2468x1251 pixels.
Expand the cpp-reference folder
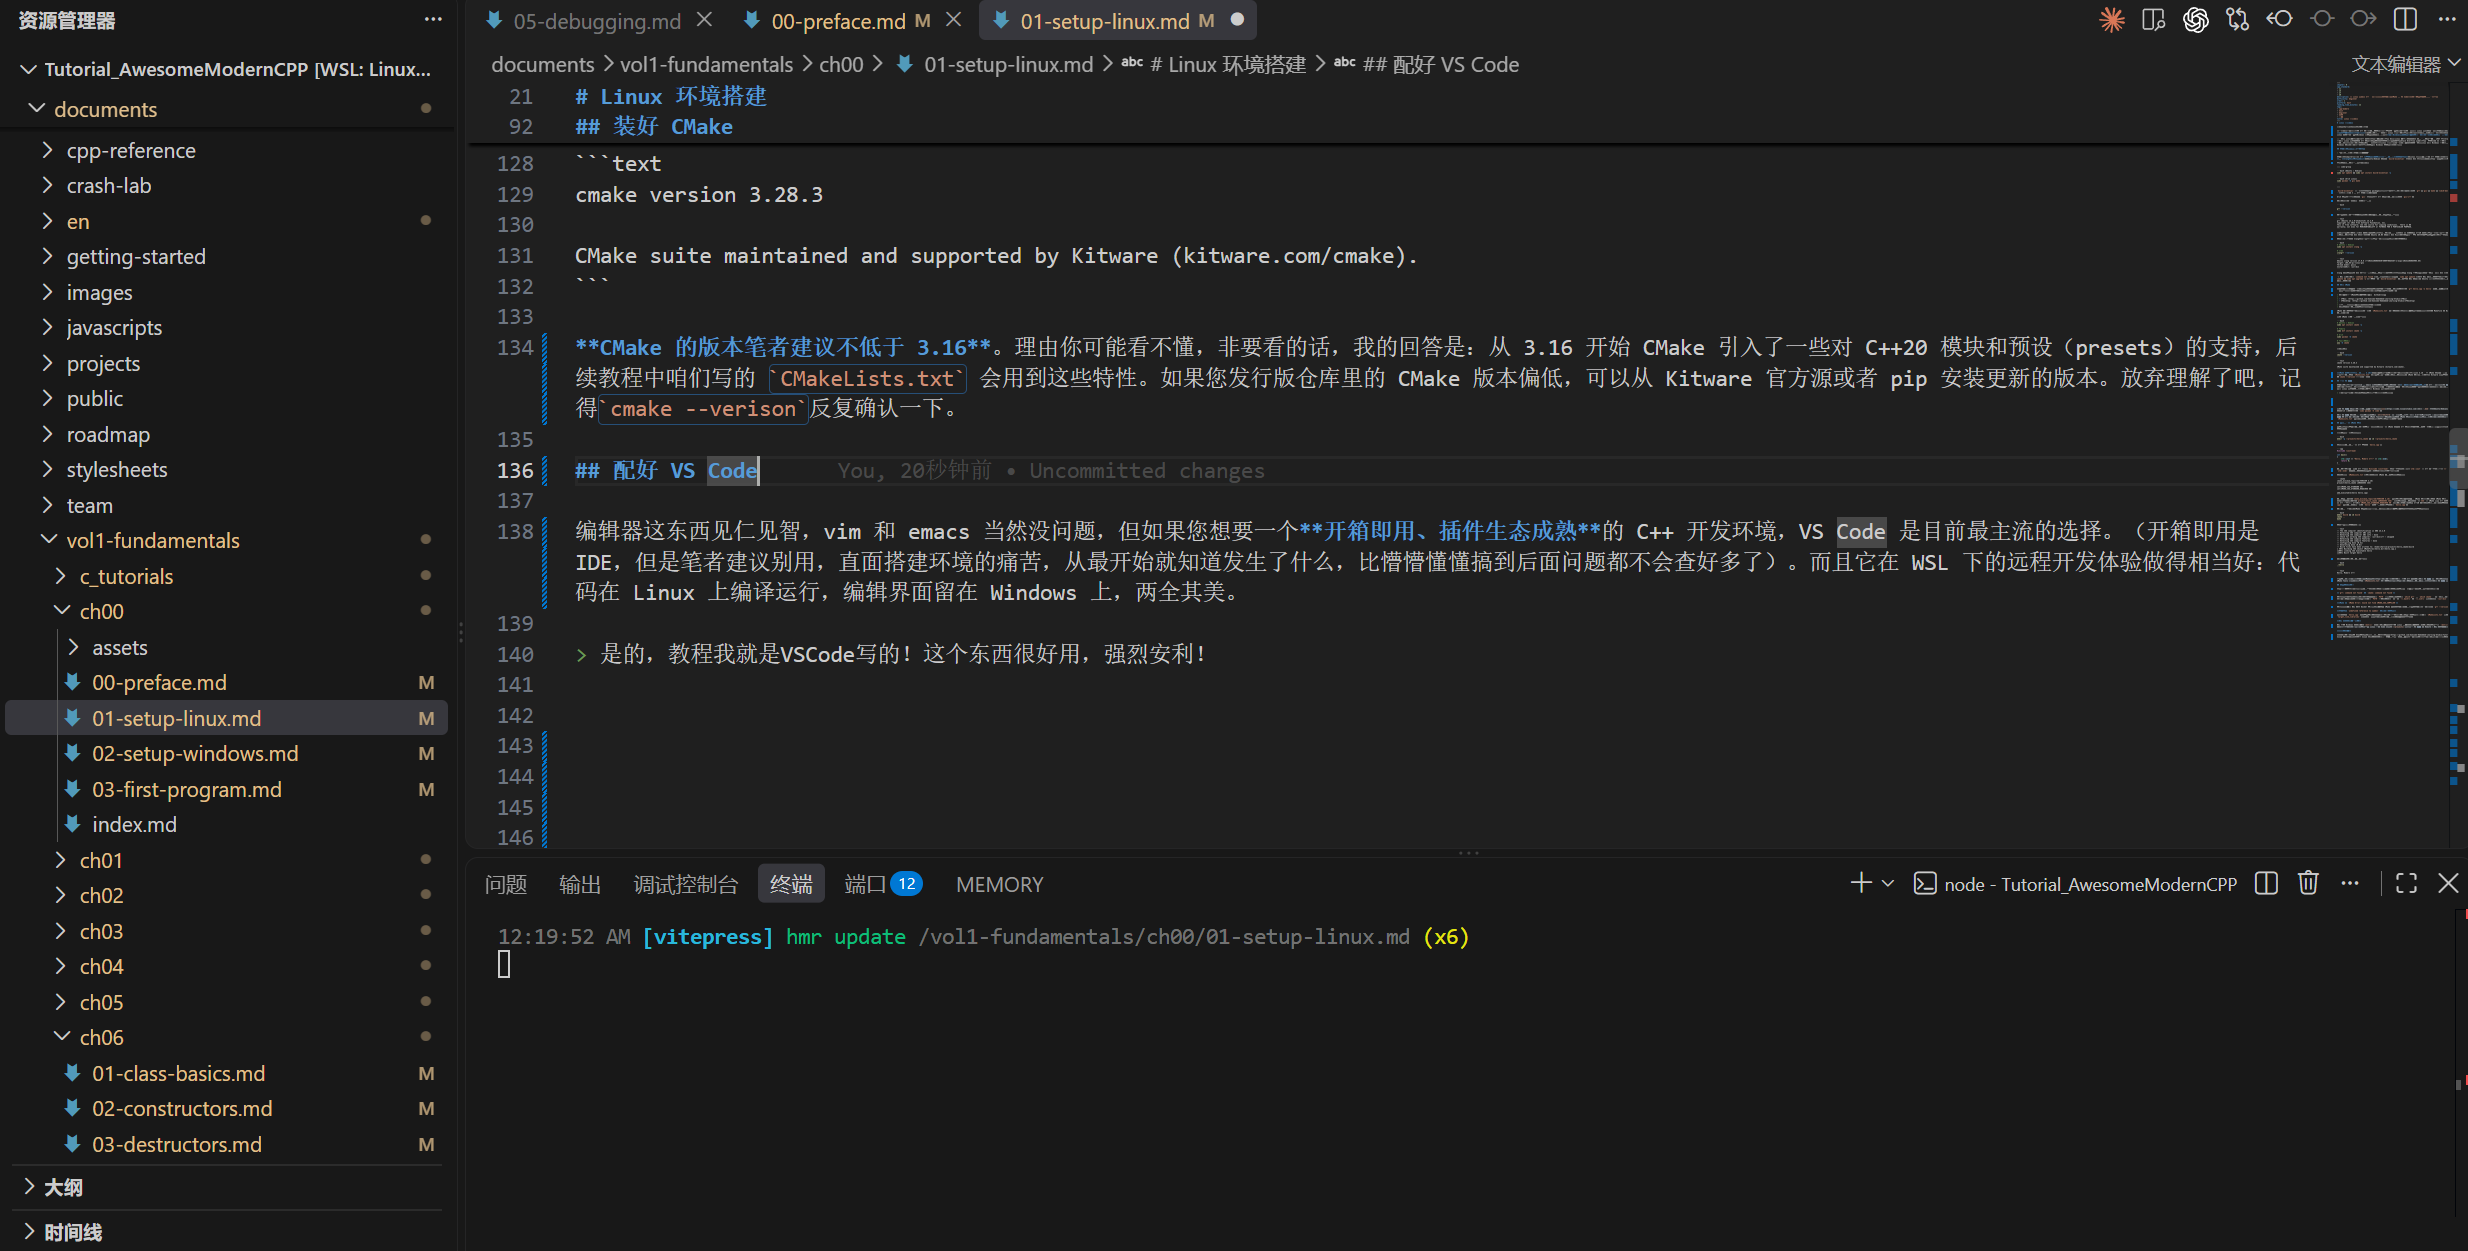(48, 151)
